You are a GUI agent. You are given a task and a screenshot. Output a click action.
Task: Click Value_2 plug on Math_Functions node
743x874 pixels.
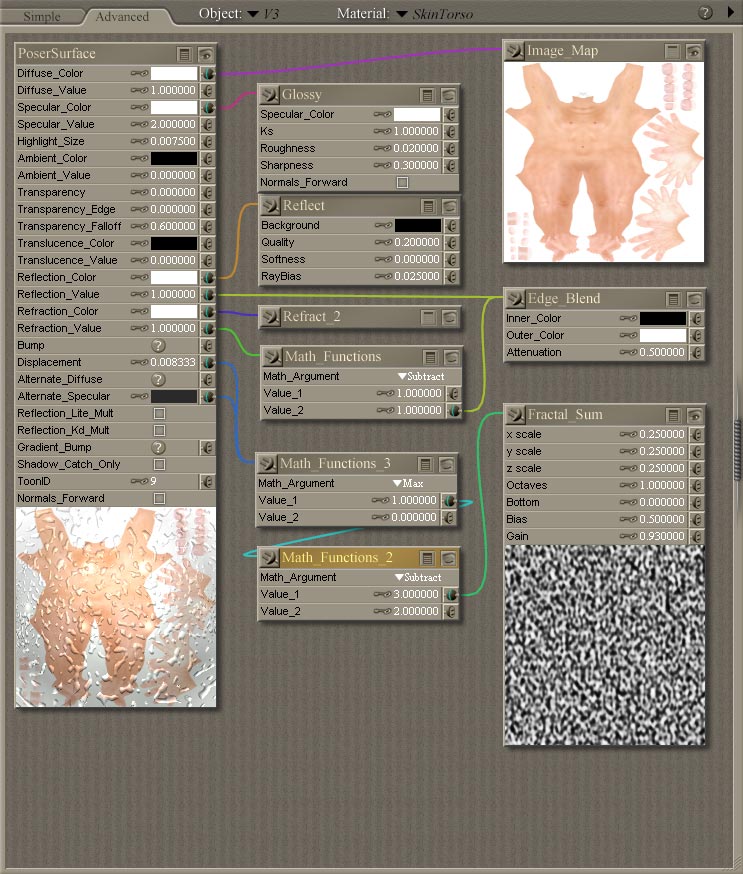click(x=454, y=411)
